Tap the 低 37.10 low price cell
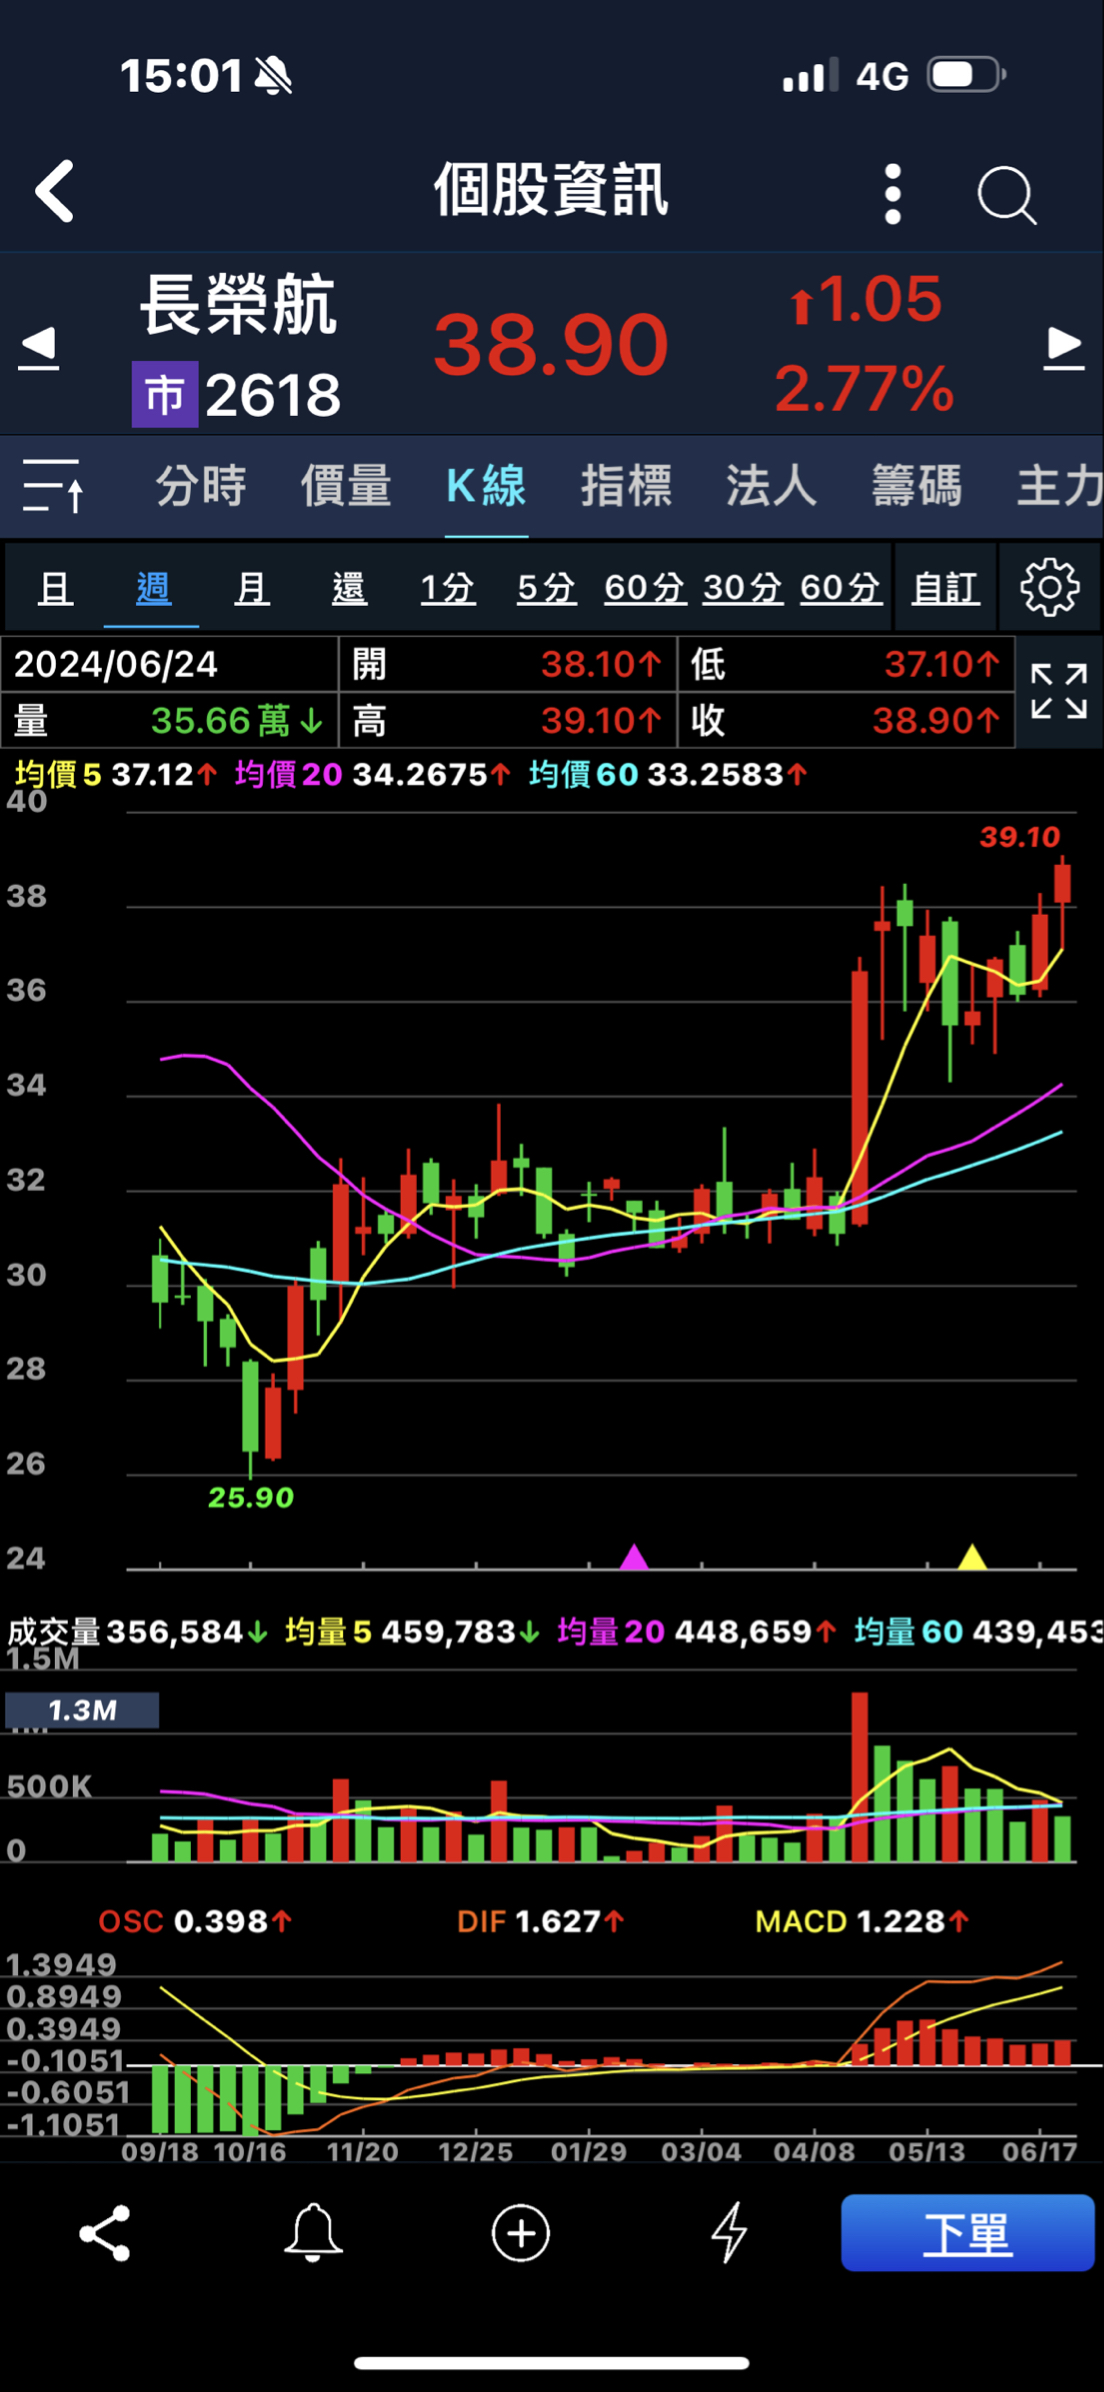The image size is (1104, 2392). (x=846, y=664)
